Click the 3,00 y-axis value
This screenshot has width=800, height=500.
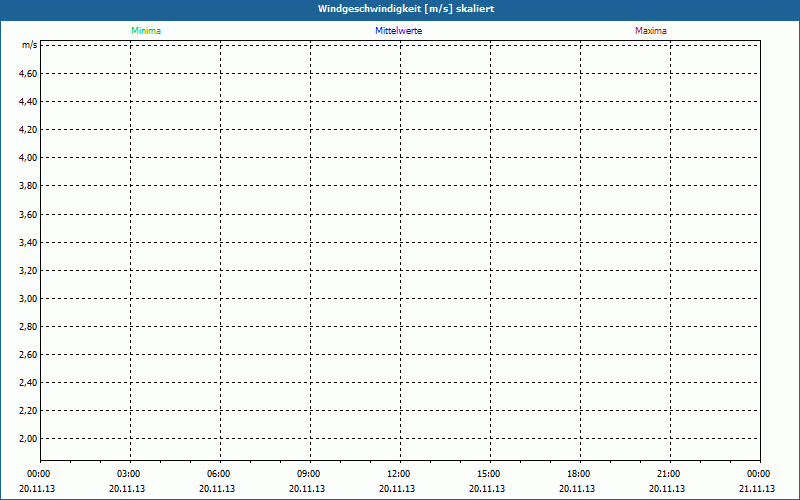(x=27, y=298)
